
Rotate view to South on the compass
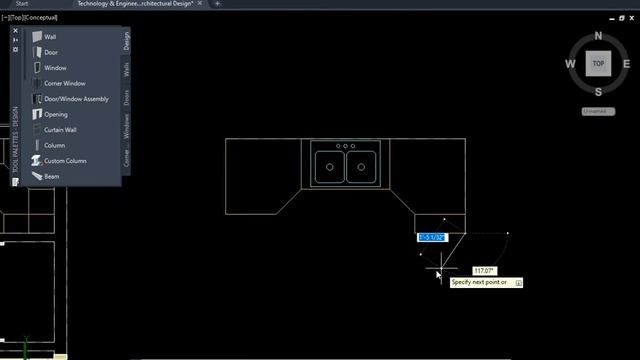(x=598, y=92)
